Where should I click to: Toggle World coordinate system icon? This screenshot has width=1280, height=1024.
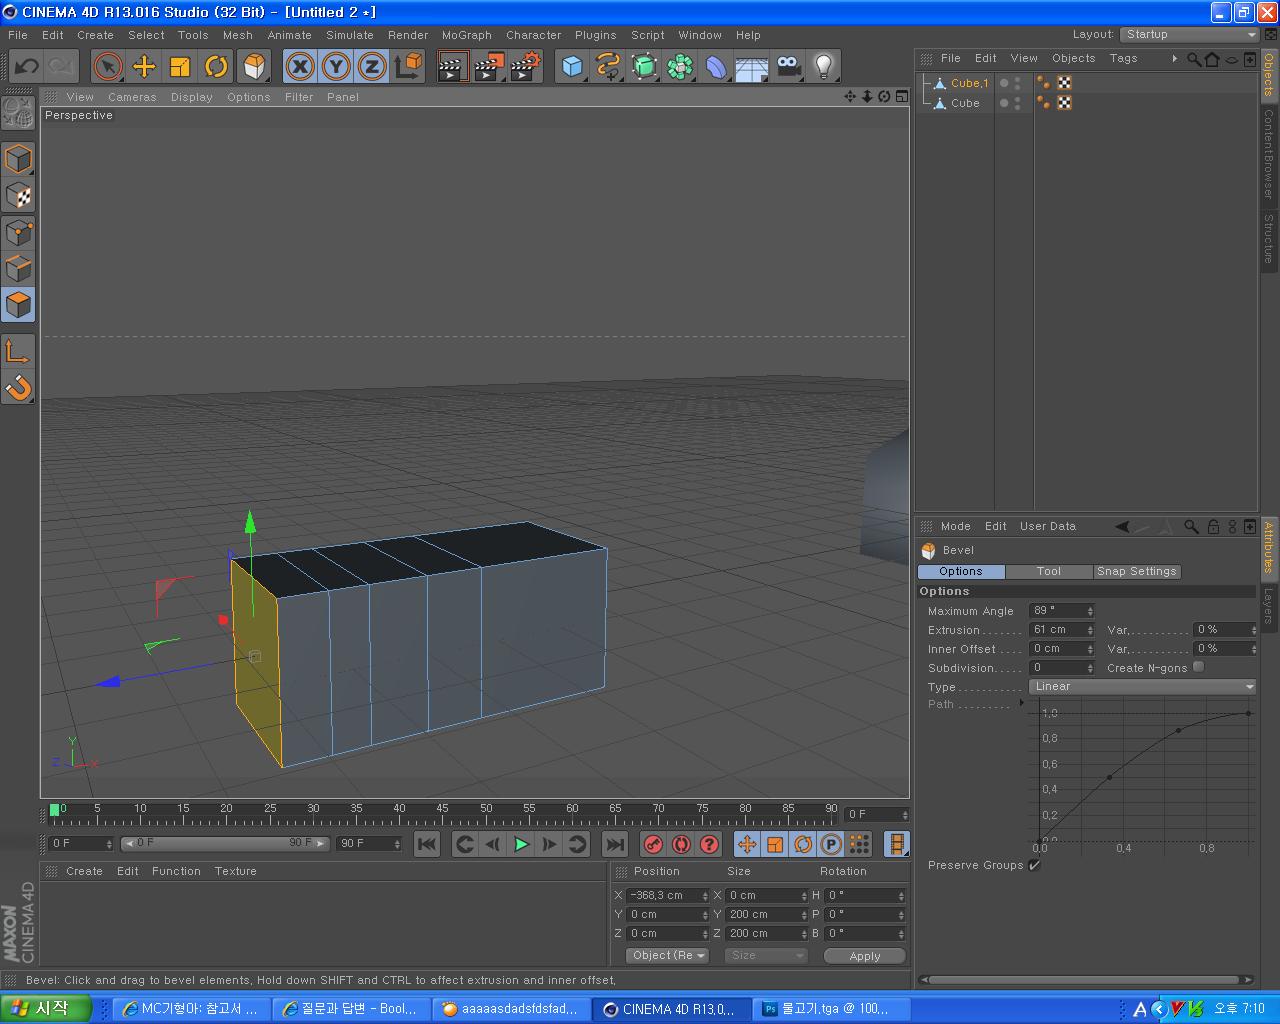[x=408, y=67]
